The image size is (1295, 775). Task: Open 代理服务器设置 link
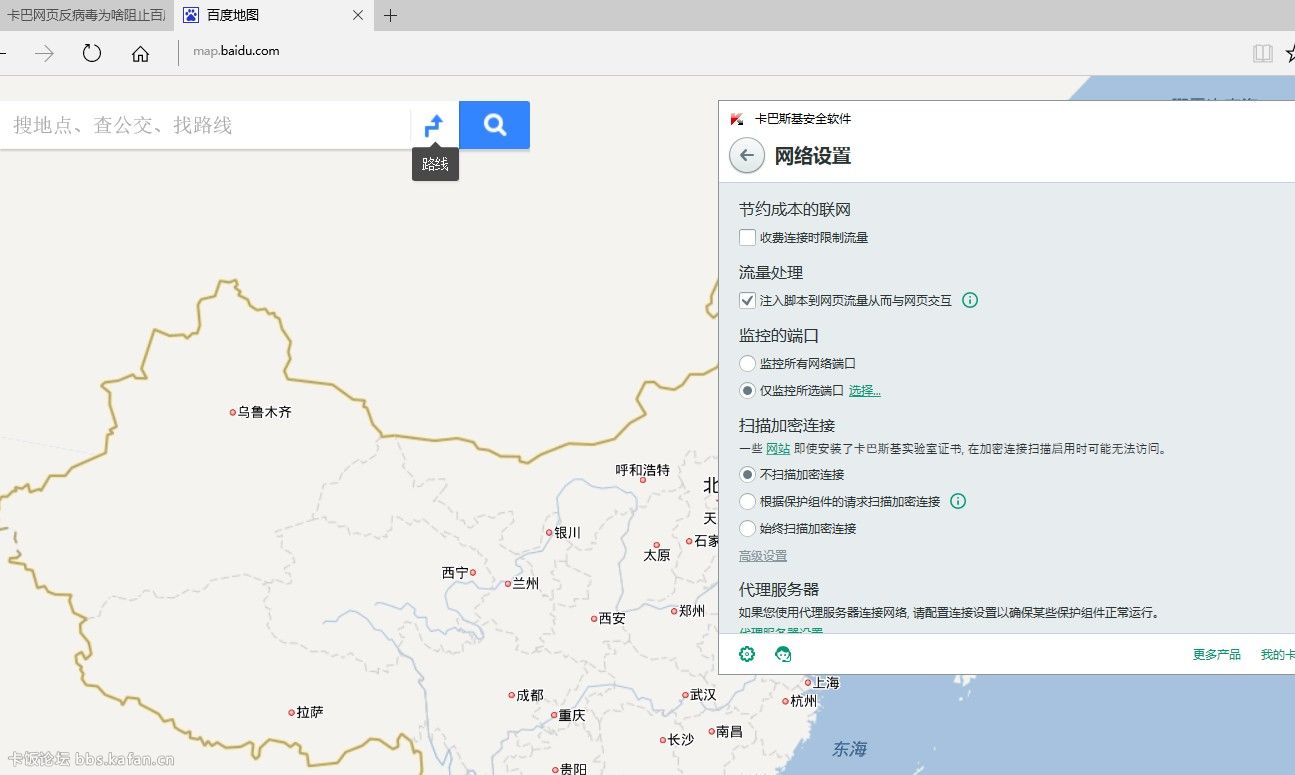point(781,631)
